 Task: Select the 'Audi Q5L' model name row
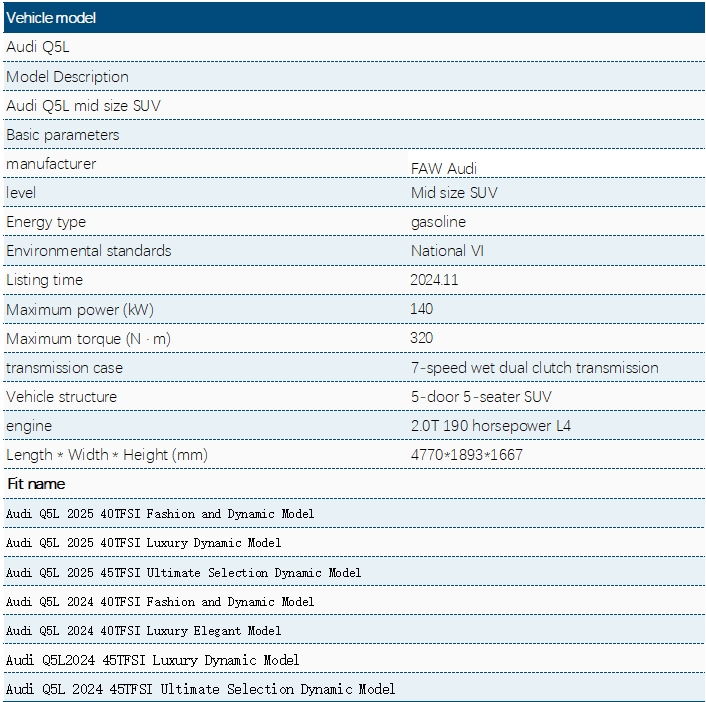[x=354, y=47]
